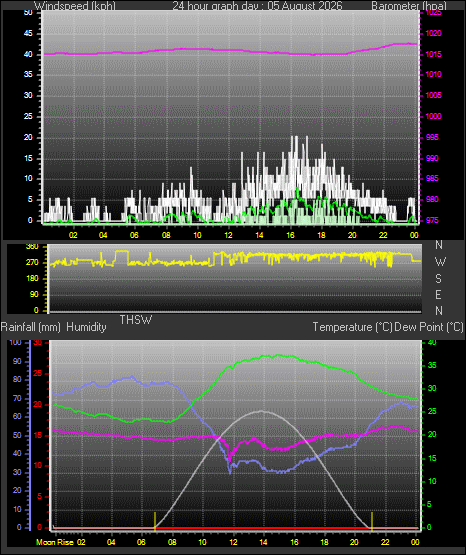Screen dimensions: 466x555
Task: Click the yellow sunset marker near 21
Action: (x=372, y=521)
